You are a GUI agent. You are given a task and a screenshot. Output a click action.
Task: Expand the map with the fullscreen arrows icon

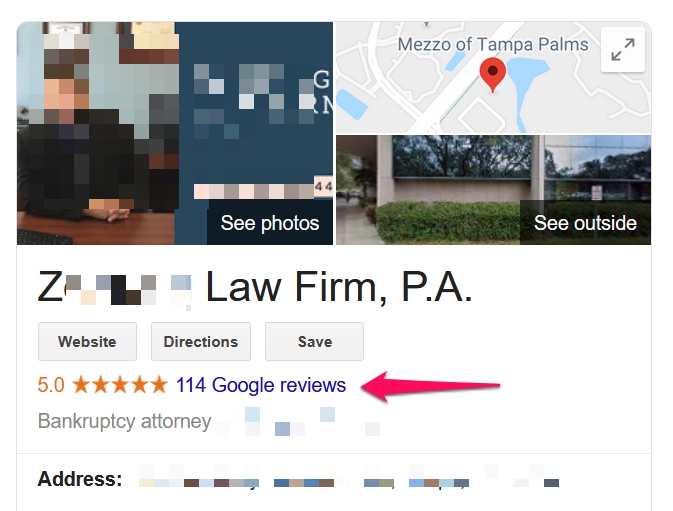pos(622,49)
